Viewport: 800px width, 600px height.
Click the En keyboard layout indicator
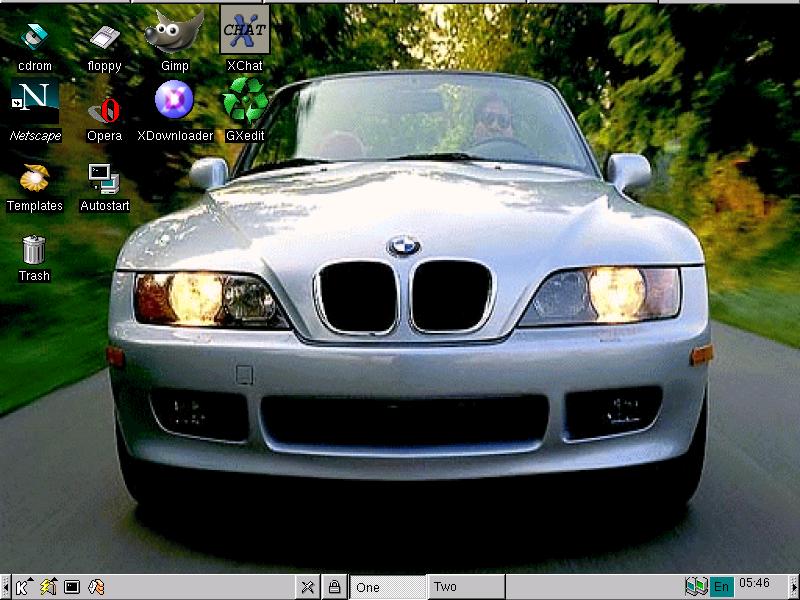(721, 587)
